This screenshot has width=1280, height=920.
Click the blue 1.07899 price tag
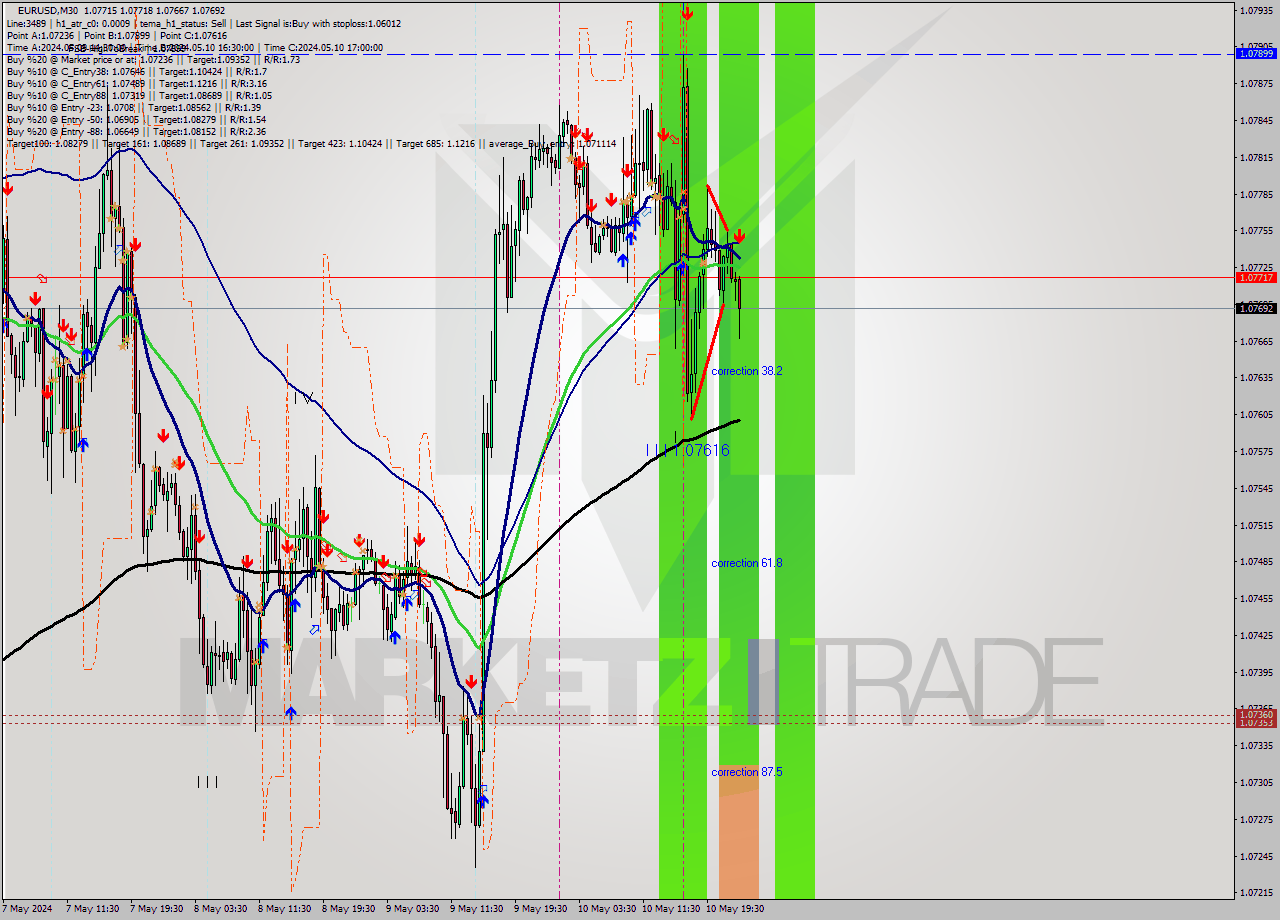pos(1256,54)
